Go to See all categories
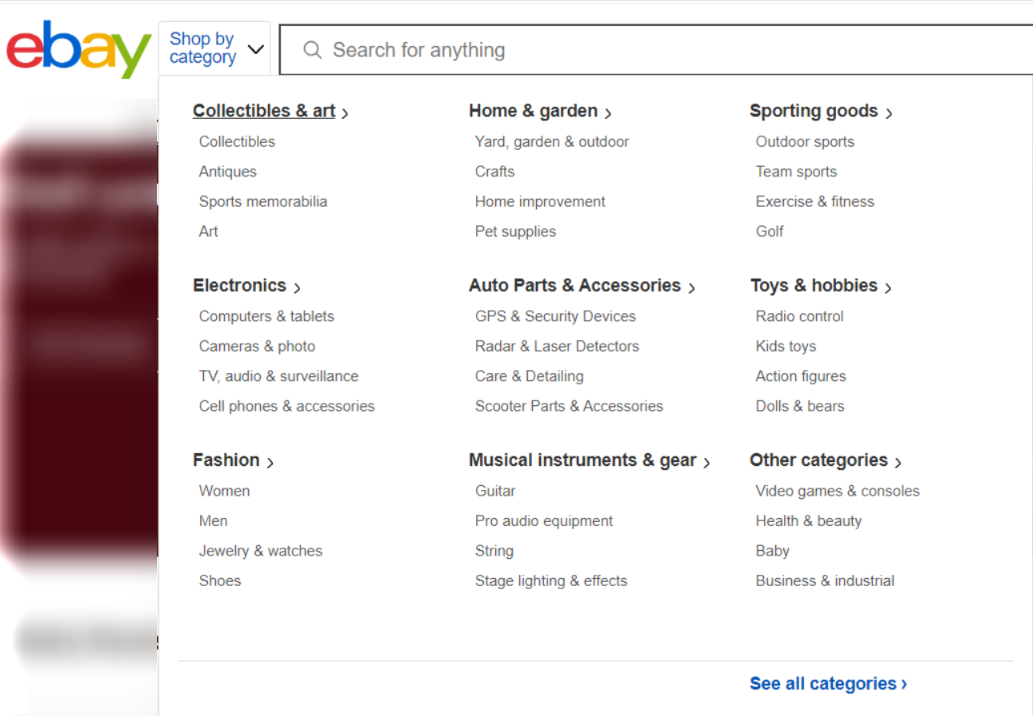The image size is (1033, 716). [x=828, y=684]
